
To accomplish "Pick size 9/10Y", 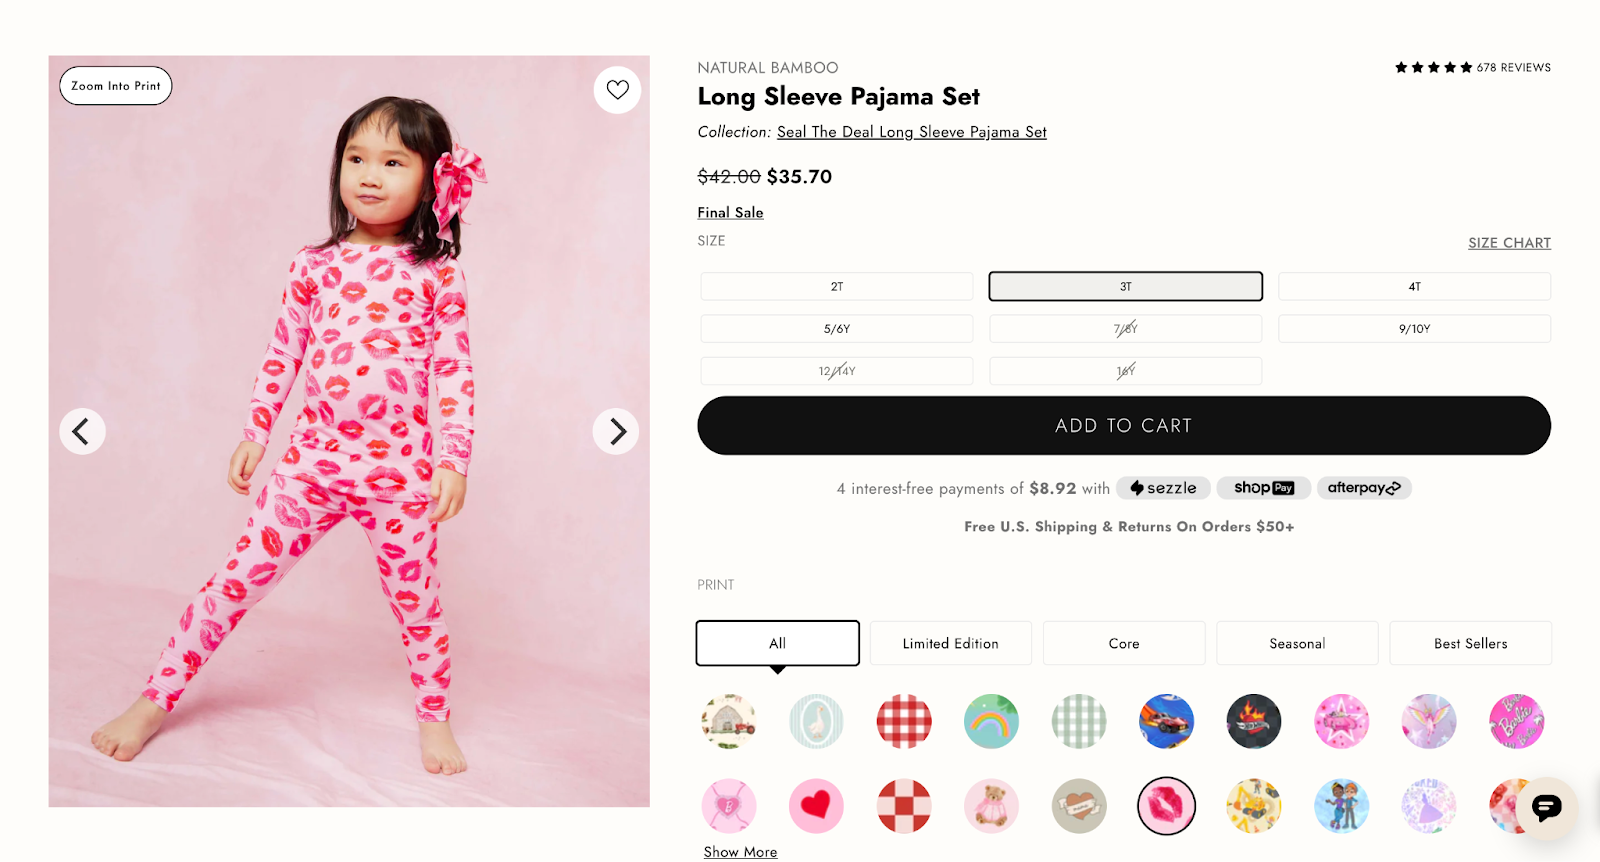I will [x=1414, y=329].
